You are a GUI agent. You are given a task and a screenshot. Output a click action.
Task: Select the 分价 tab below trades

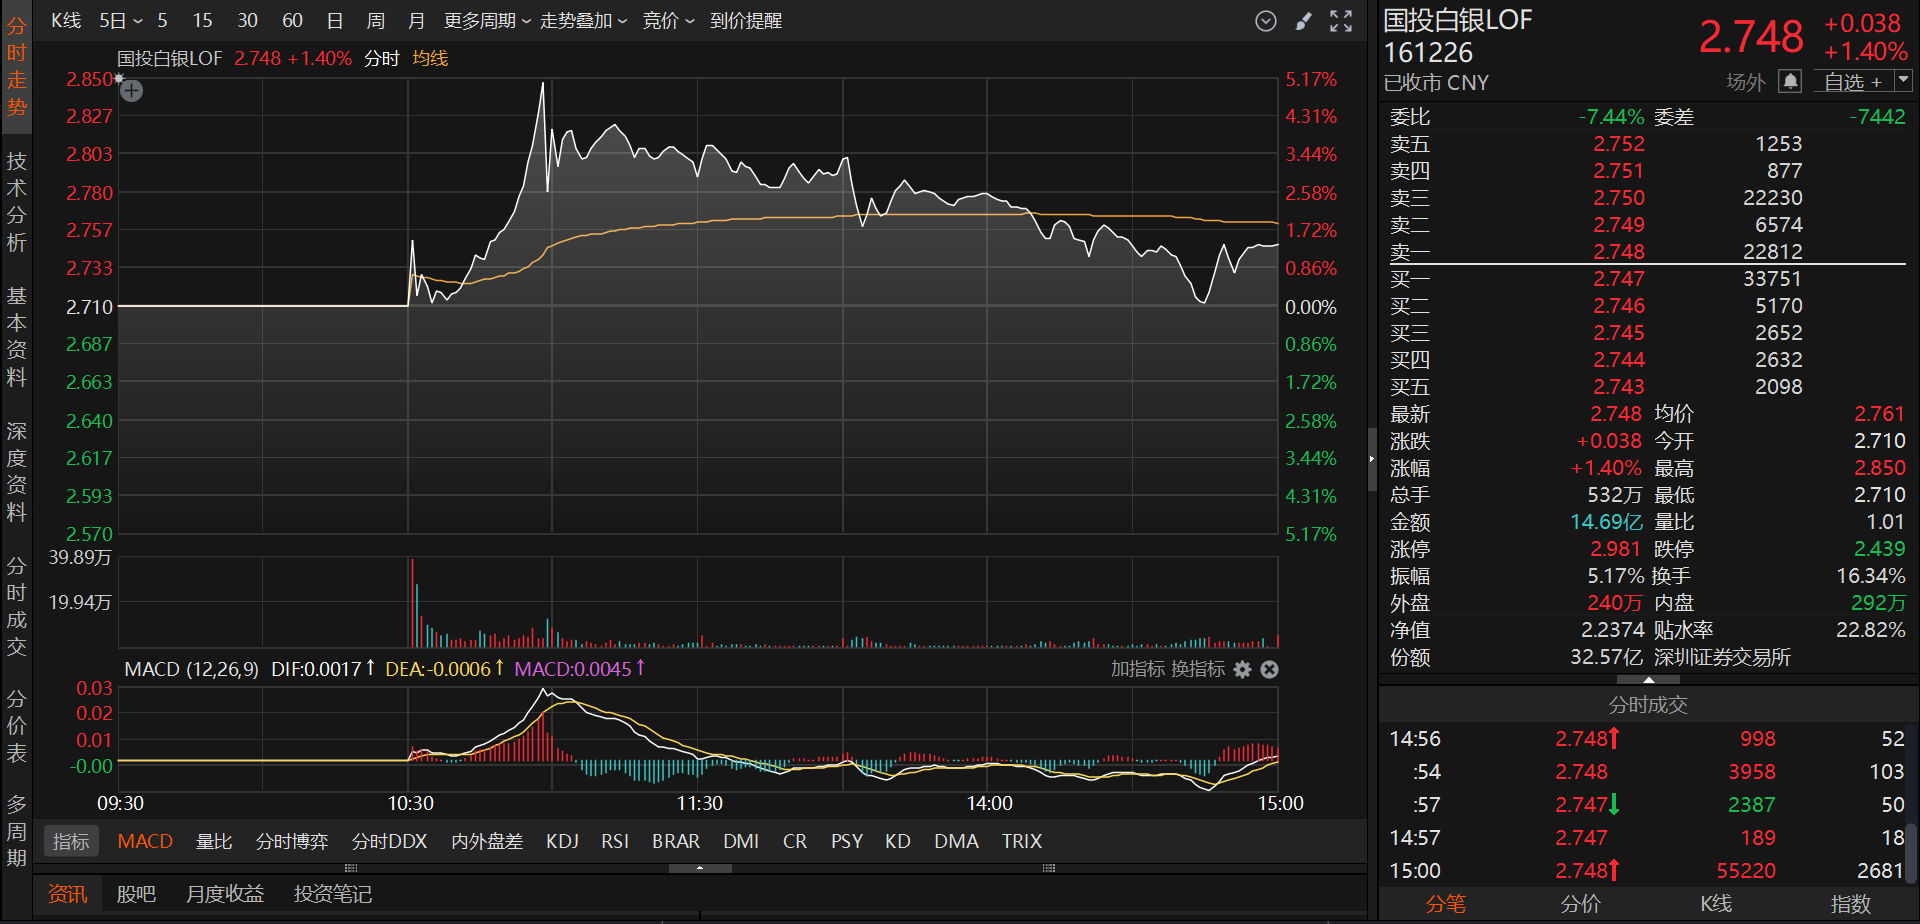point(1580,903)
